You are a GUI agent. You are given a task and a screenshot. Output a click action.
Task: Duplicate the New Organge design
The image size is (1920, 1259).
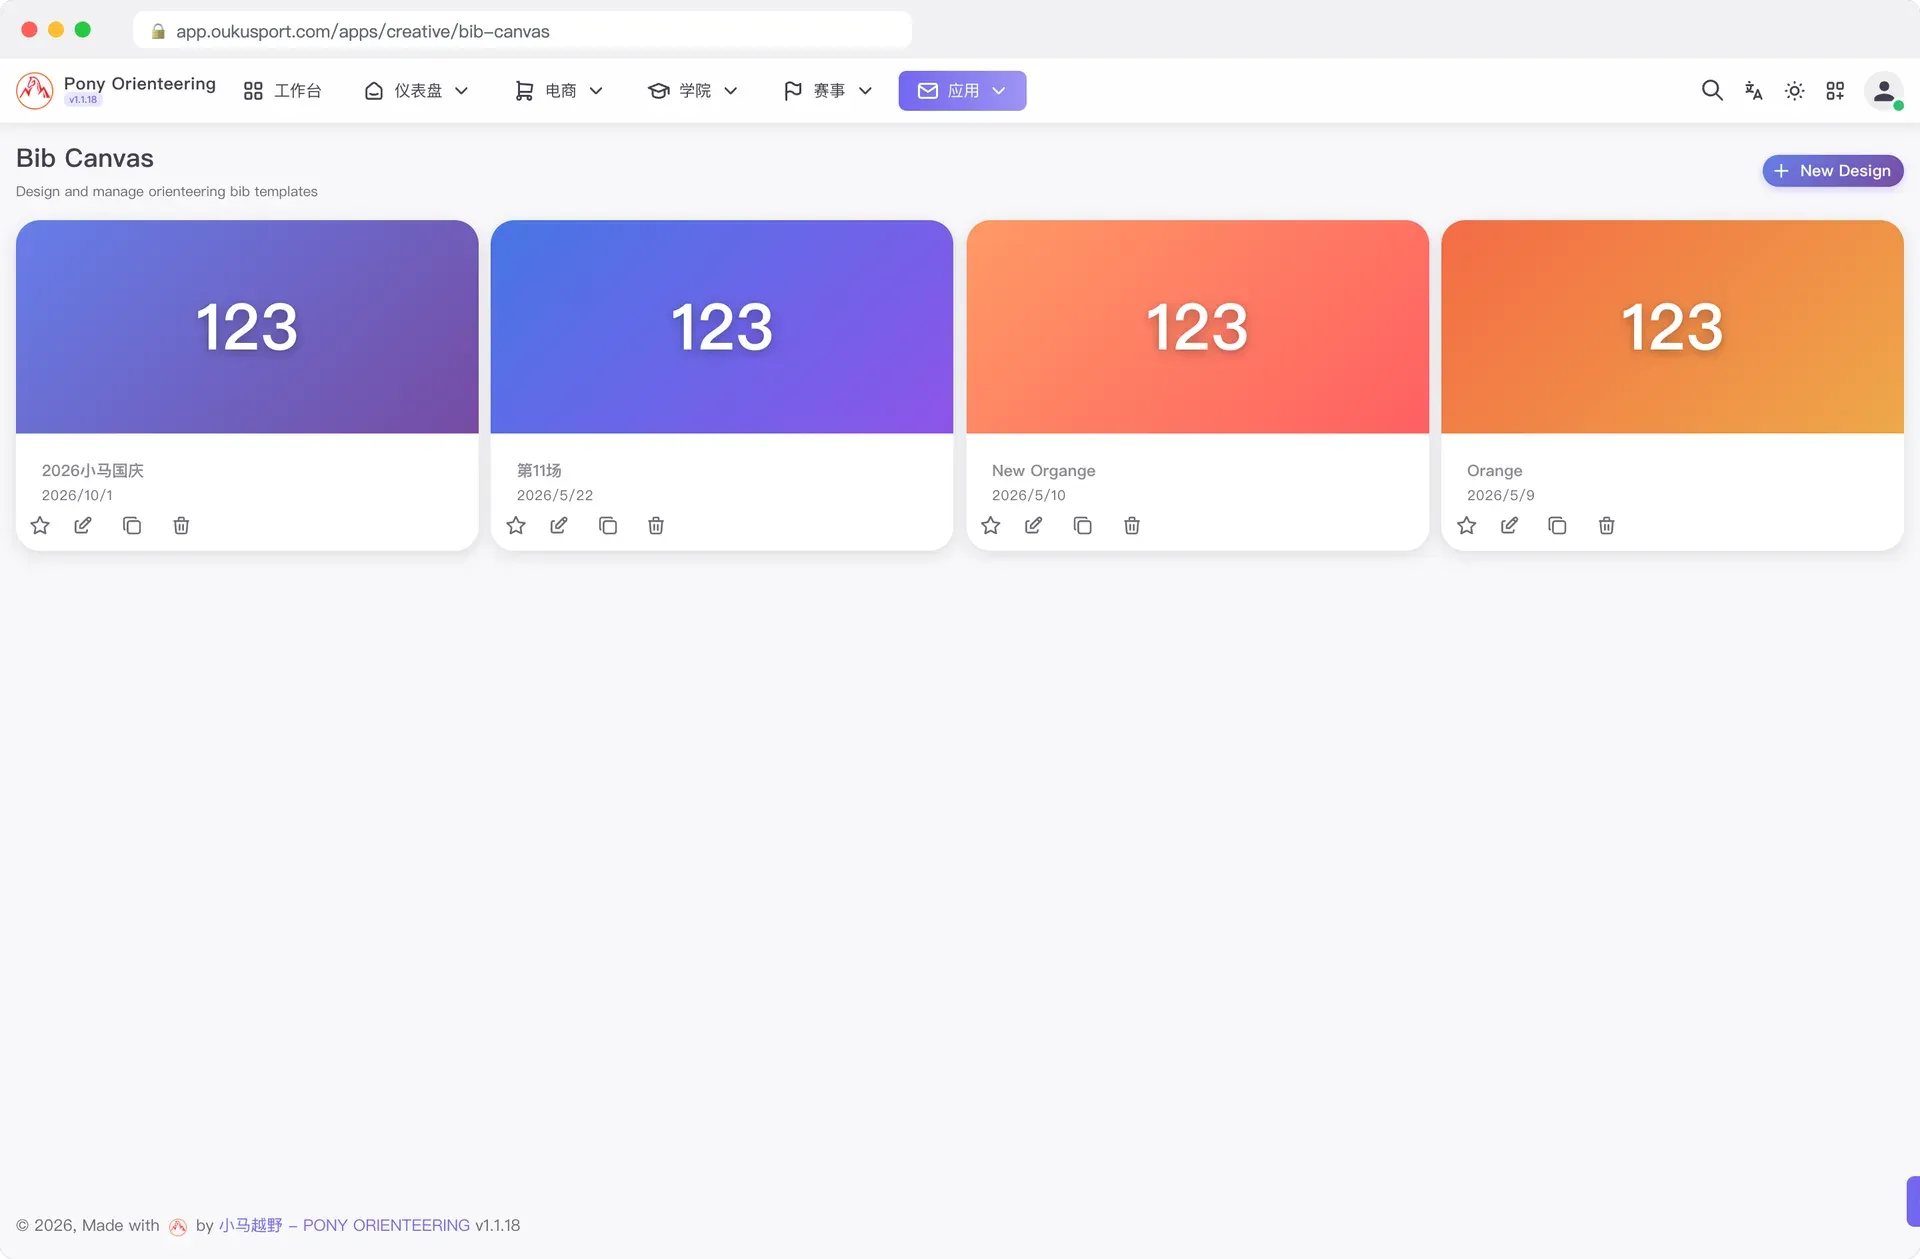1083,525
